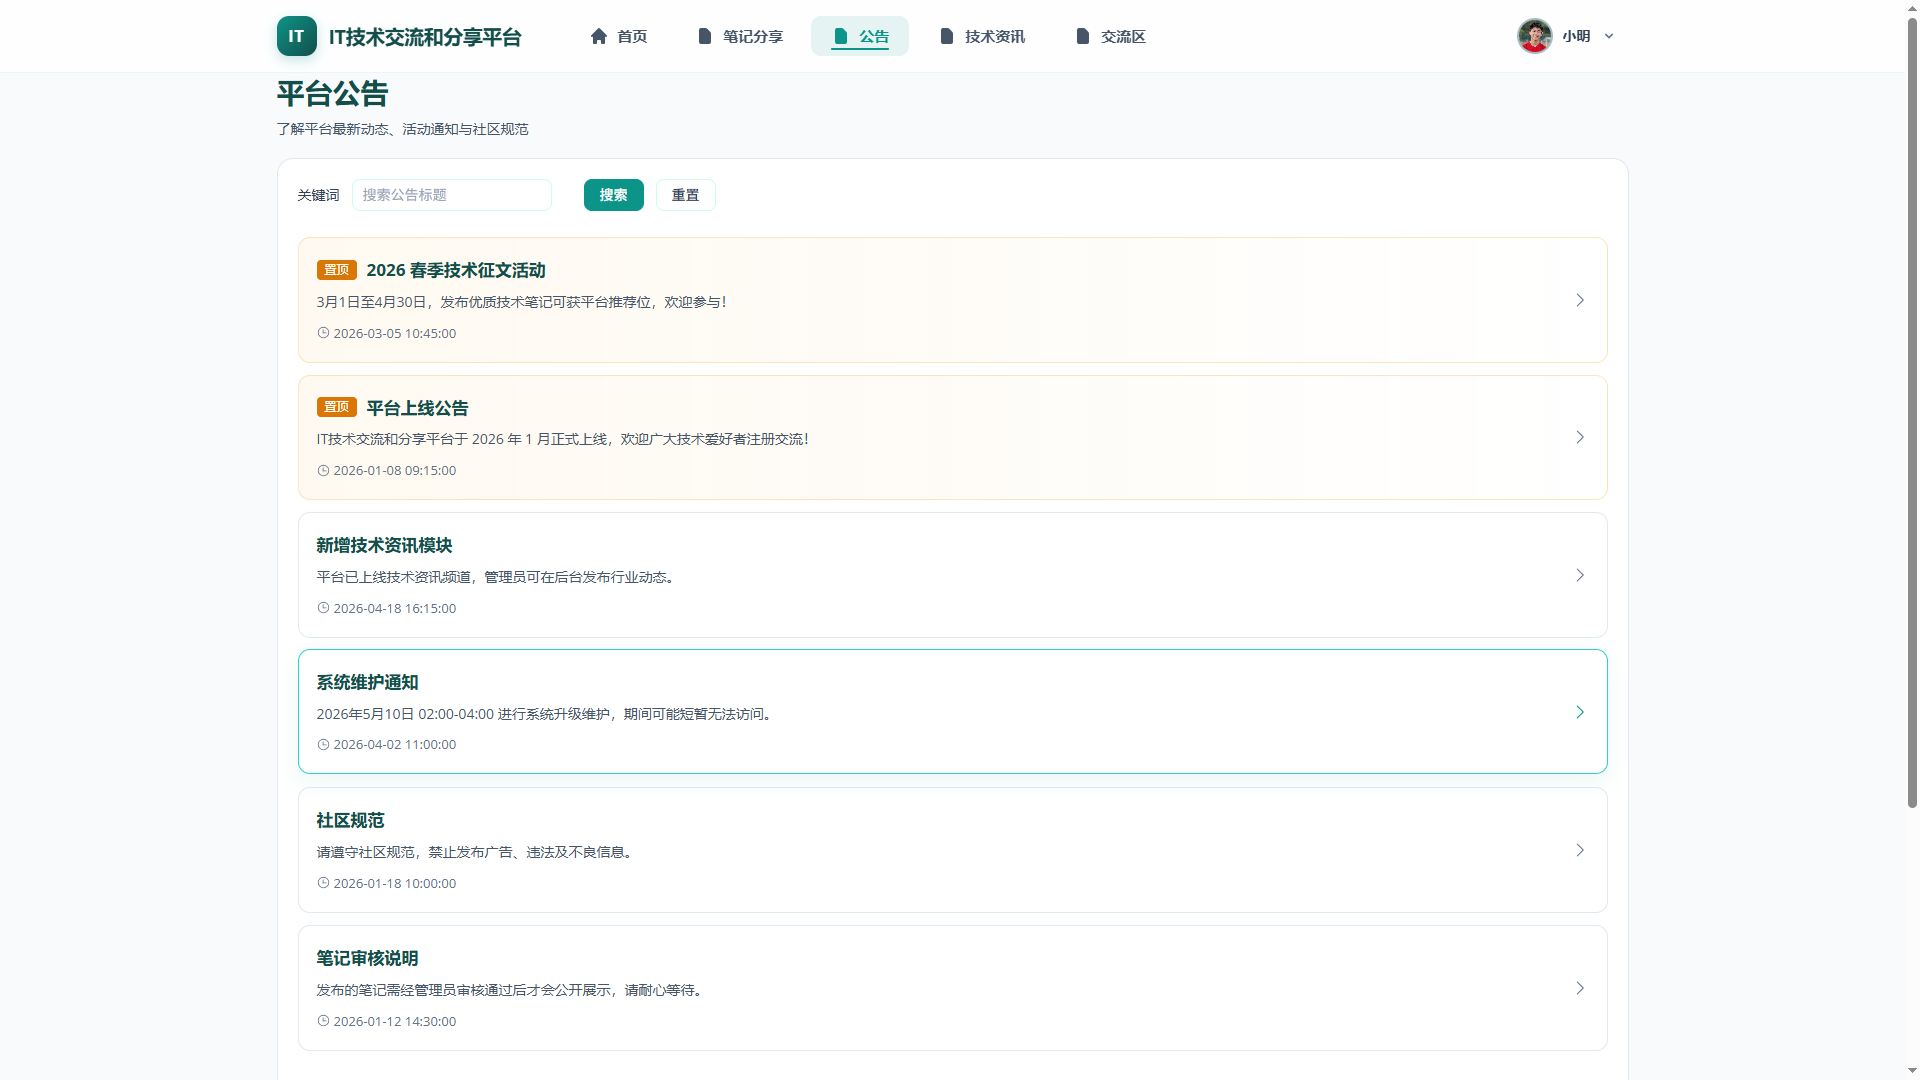Click the home icon beside 首页

(x=599, y=36)
